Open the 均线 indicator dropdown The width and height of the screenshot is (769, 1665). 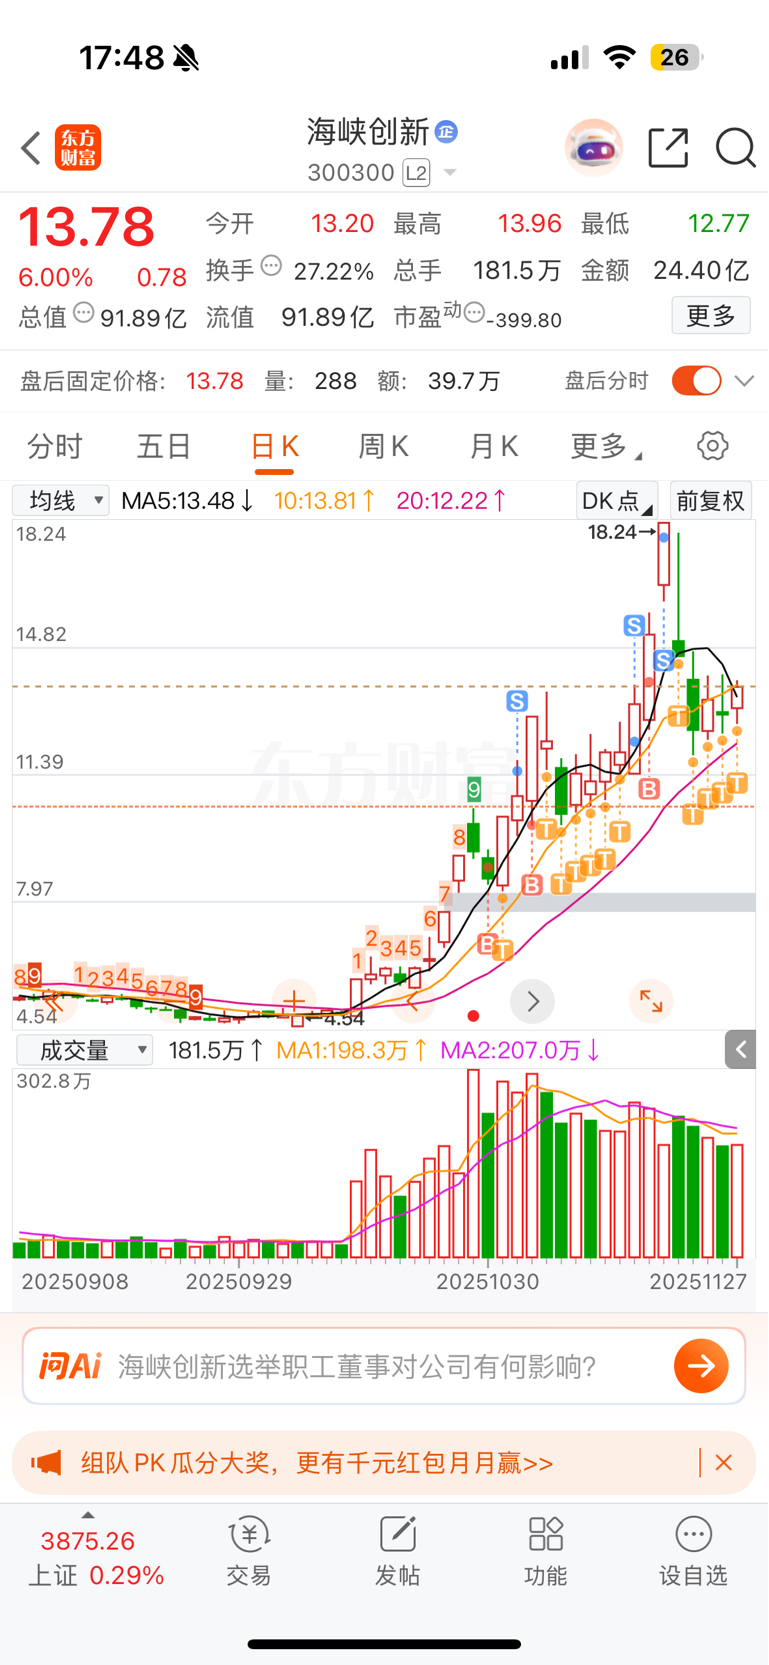point(60,500)
